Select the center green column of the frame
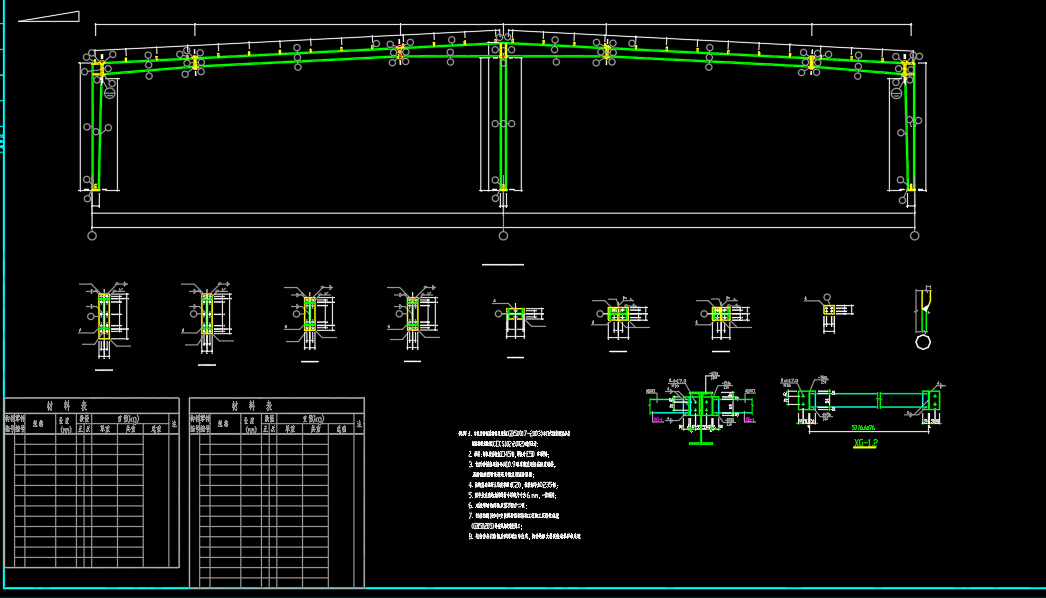 (503, 120)
